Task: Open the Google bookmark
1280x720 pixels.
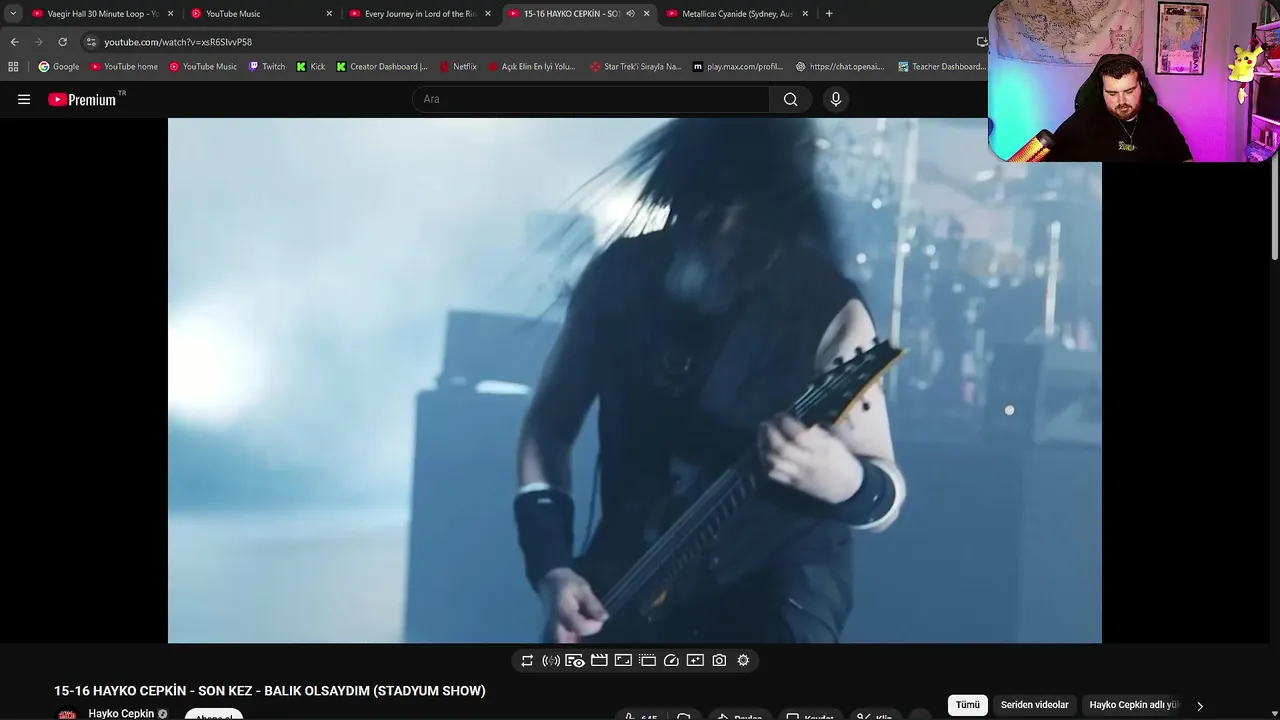Action: pos(59,67)
